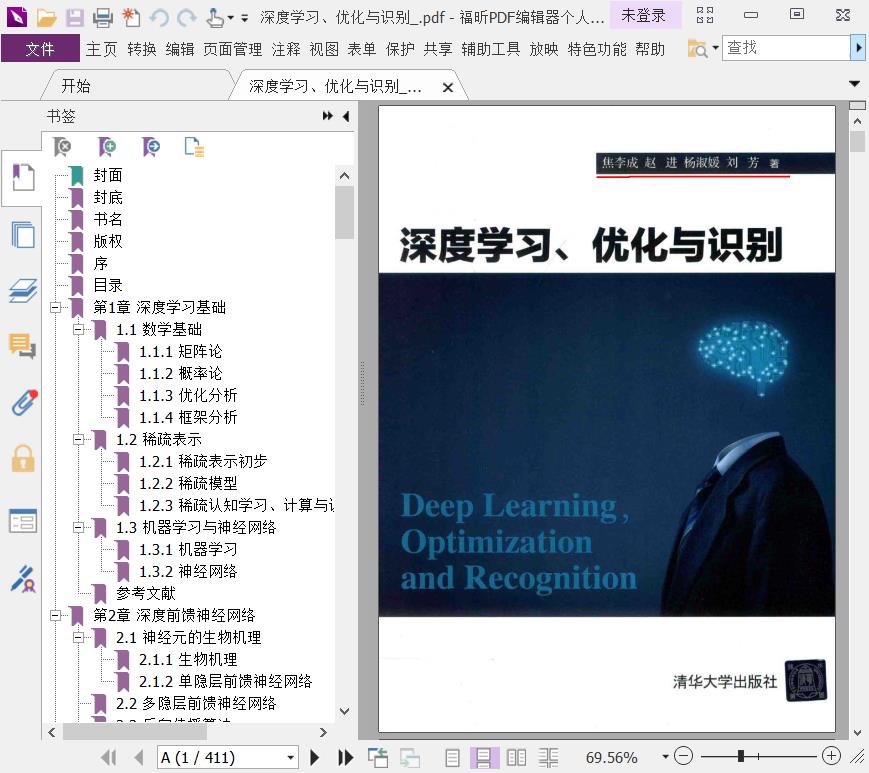
Task: Click the bookmark options page icon
Action: point(194,147)
